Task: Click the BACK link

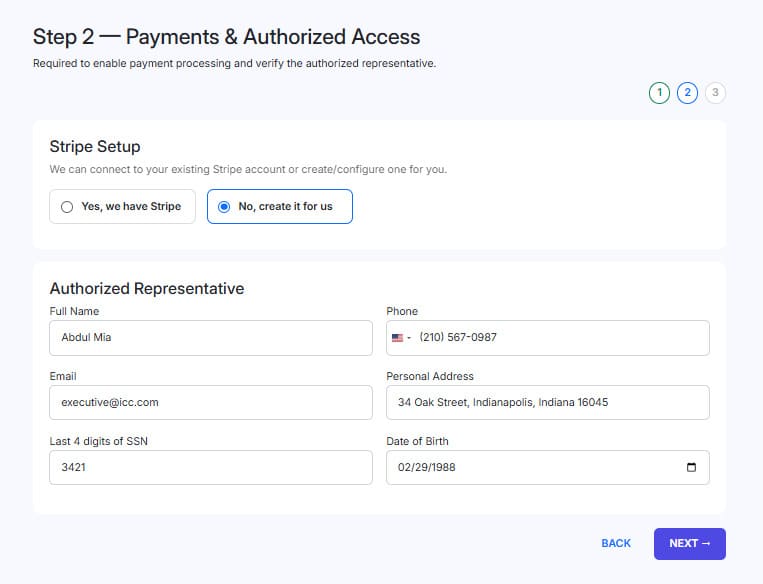Action: (616, 543)
